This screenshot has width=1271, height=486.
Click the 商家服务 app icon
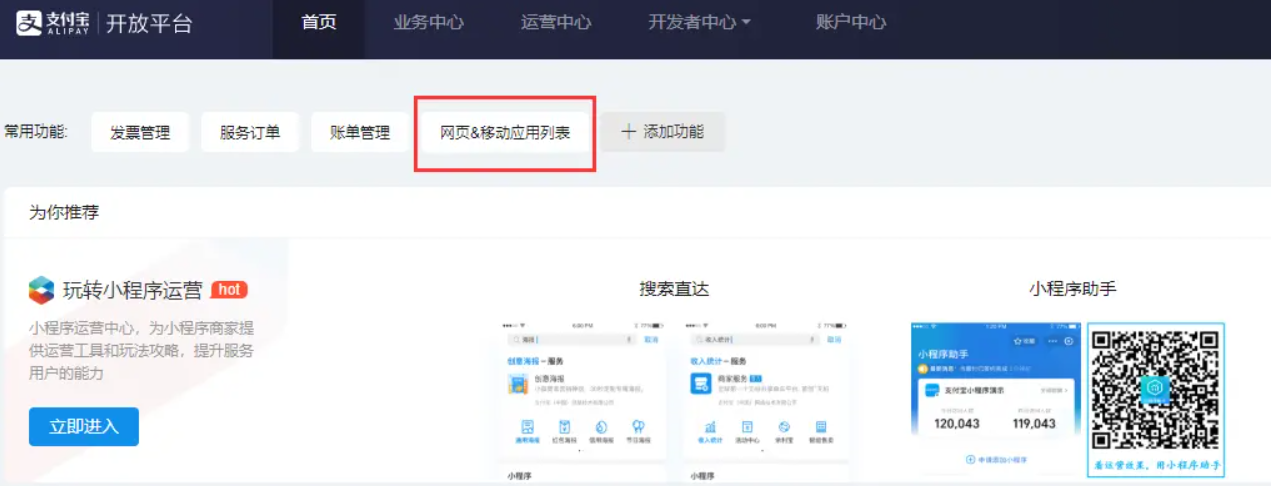coord(701,384)
